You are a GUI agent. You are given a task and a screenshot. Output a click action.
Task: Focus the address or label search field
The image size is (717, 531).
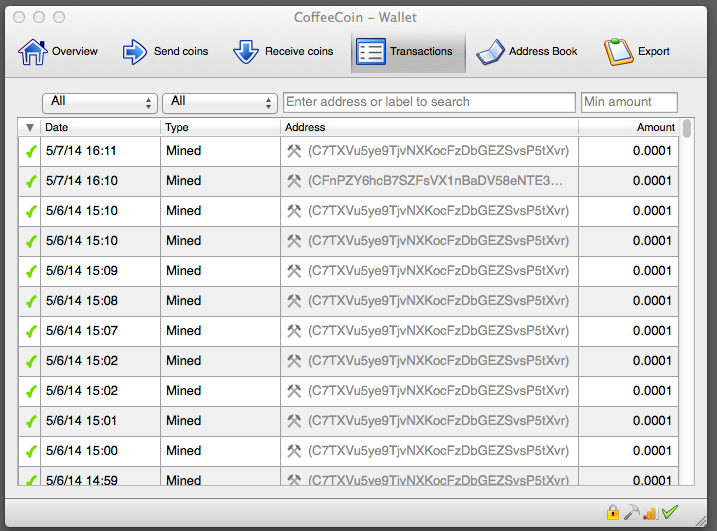tap(429, 102)
